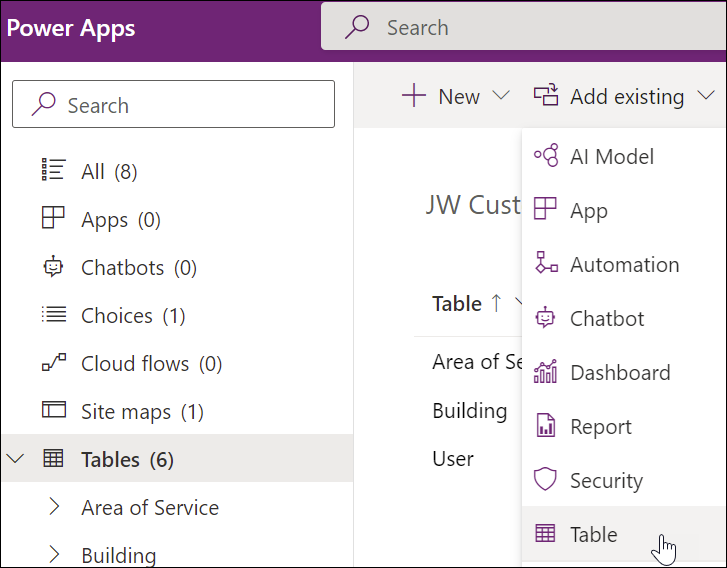This screenshot has width=727, height=568.
Task: Select Tables (6) in the sidebar
Action: tap(177, 459)
